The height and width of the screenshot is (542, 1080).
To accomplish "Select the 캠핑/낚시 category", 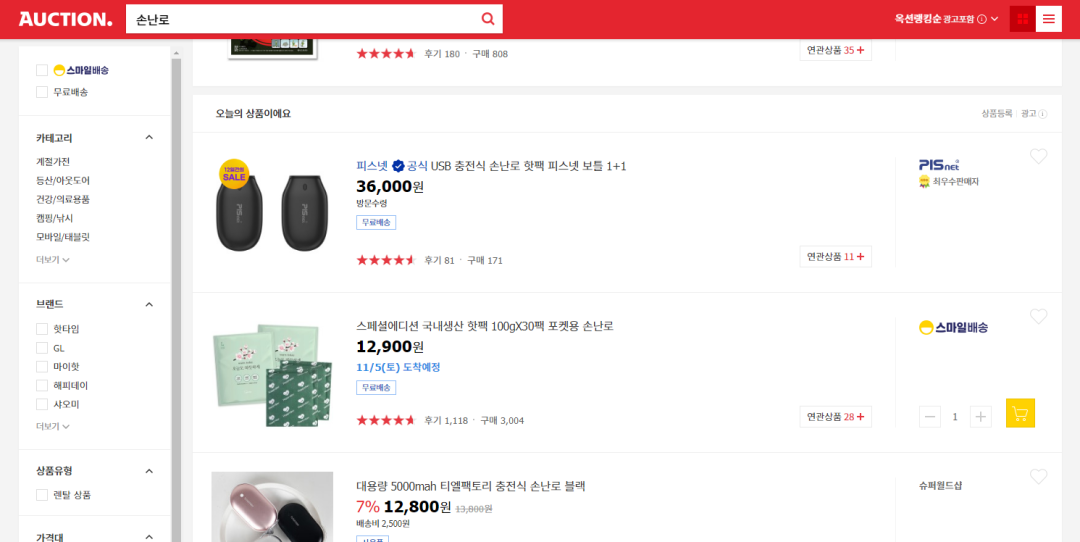I will [x=53, y=218].
